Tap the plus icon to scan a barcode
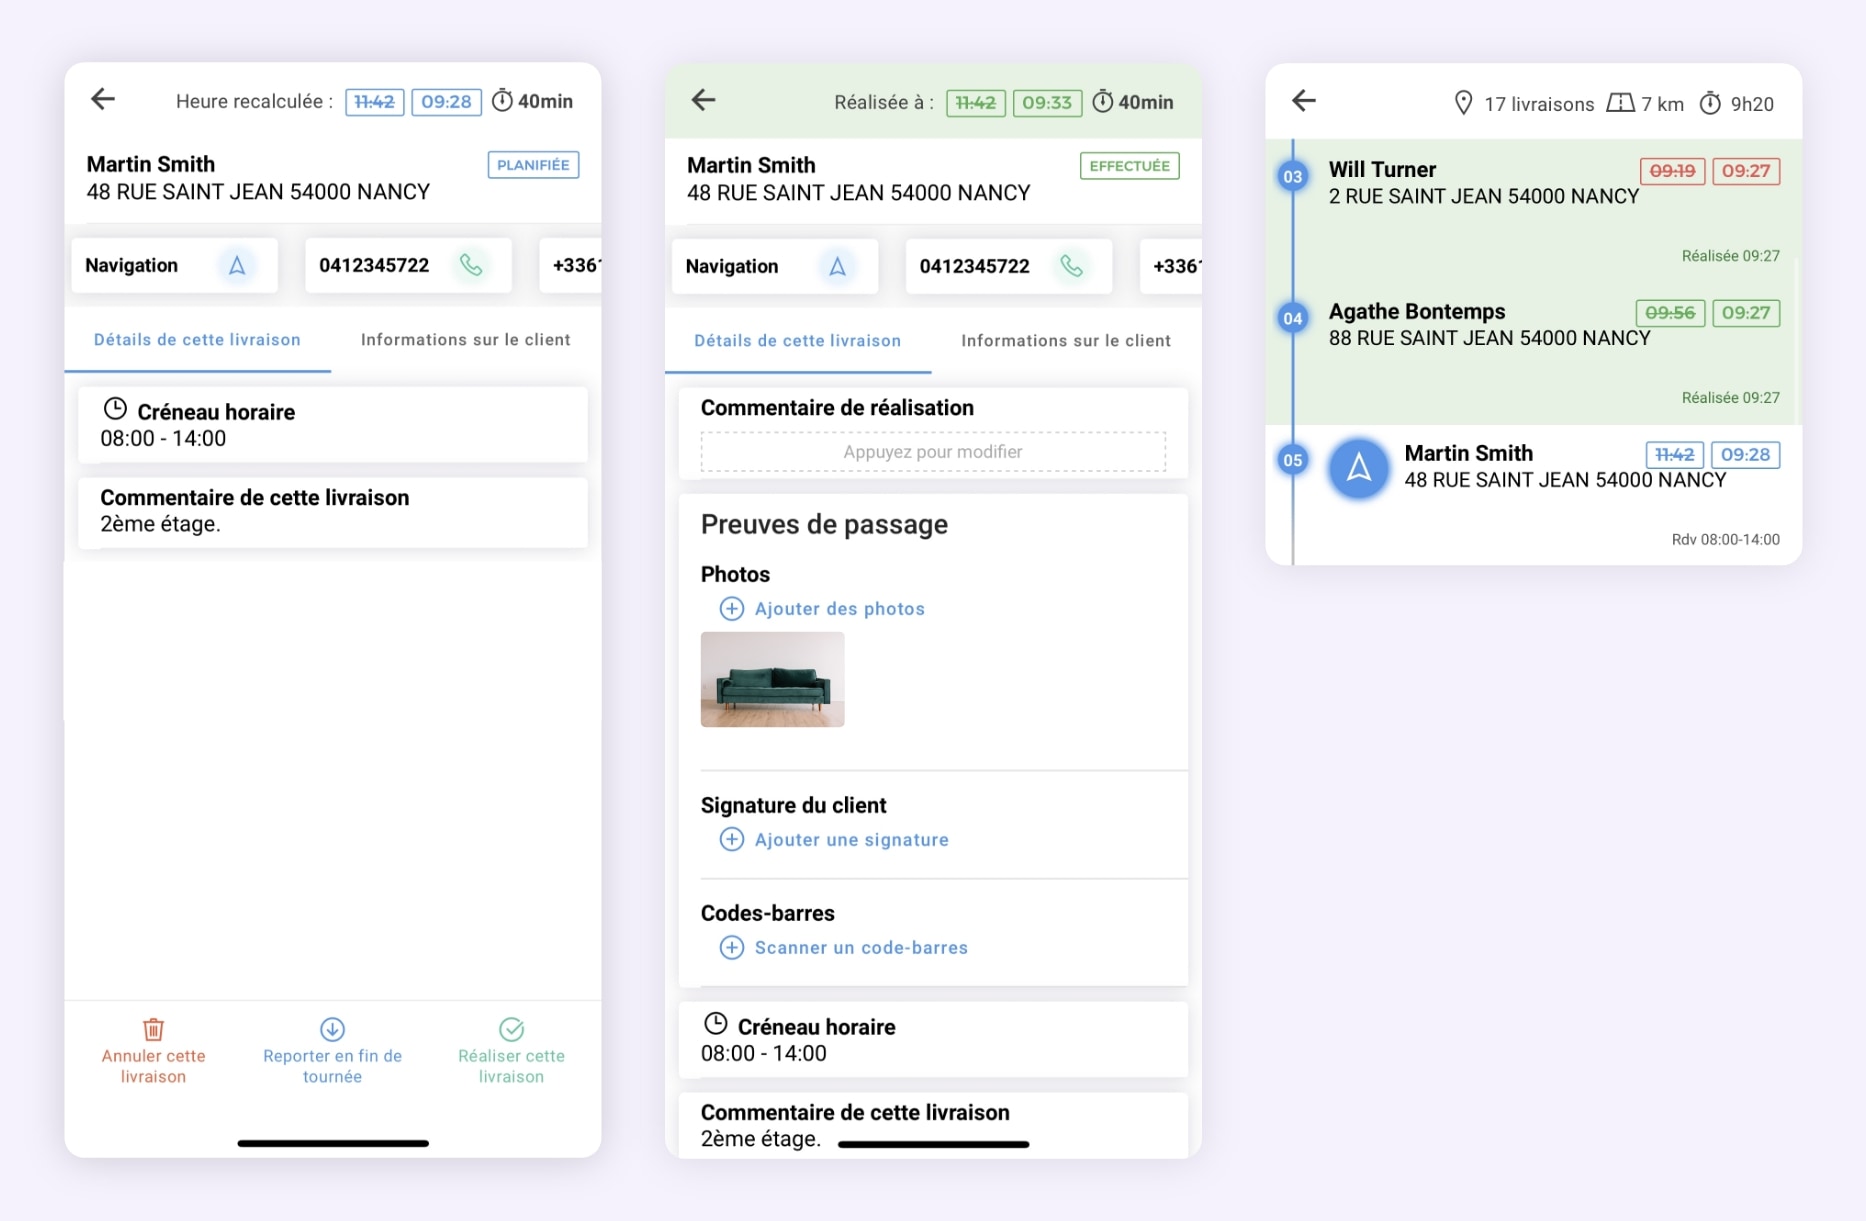This screenshot has height=1221, width=1866. (x=731, y=947)
